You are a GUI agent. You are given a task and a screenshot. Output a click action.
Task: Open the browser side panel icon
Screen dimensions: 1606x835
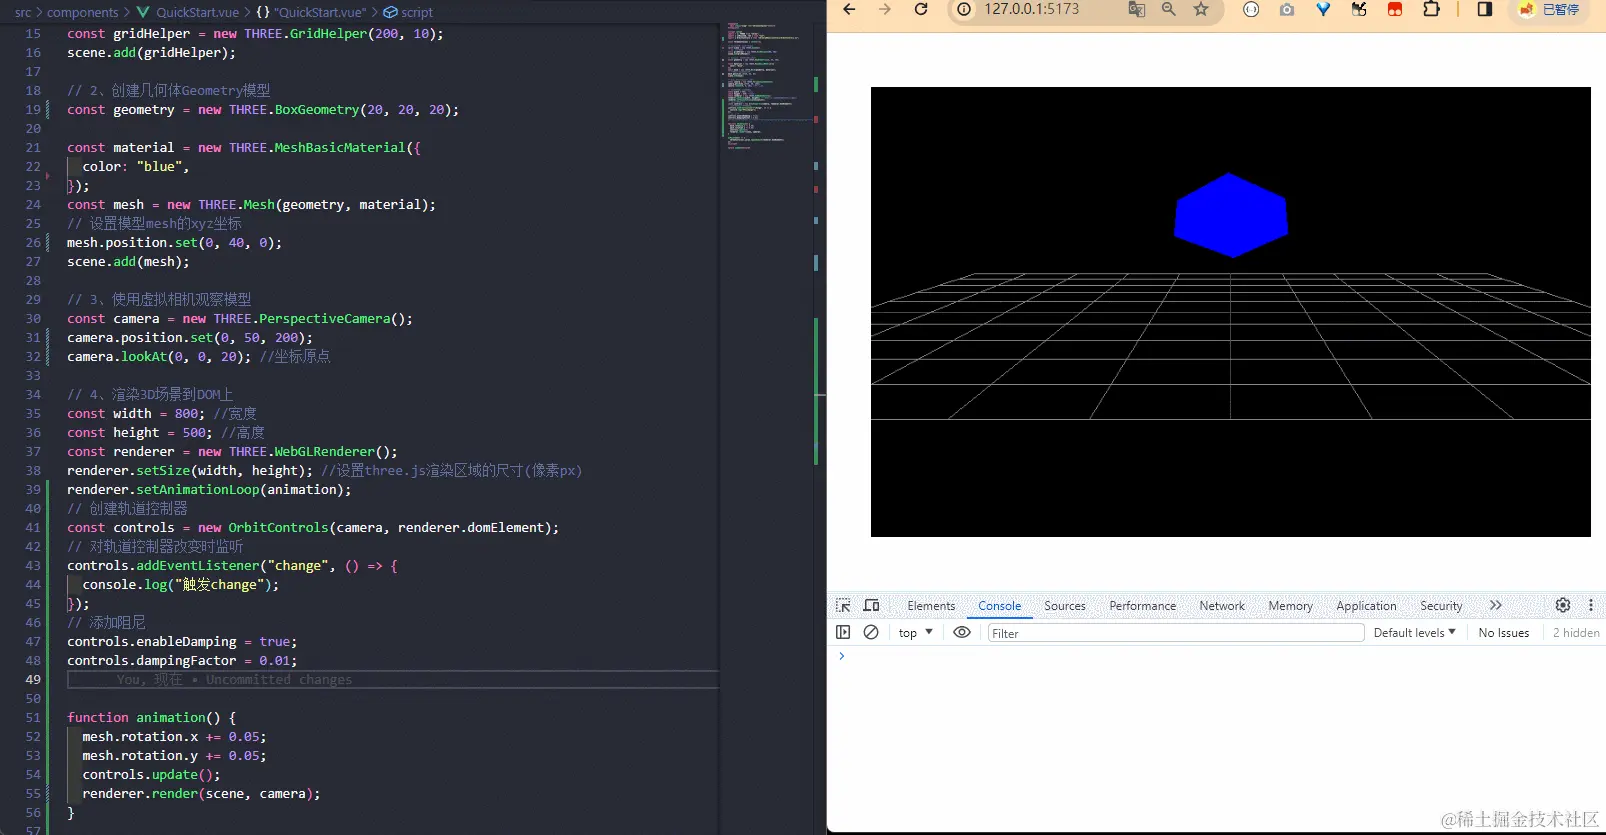click(1484, 10)
